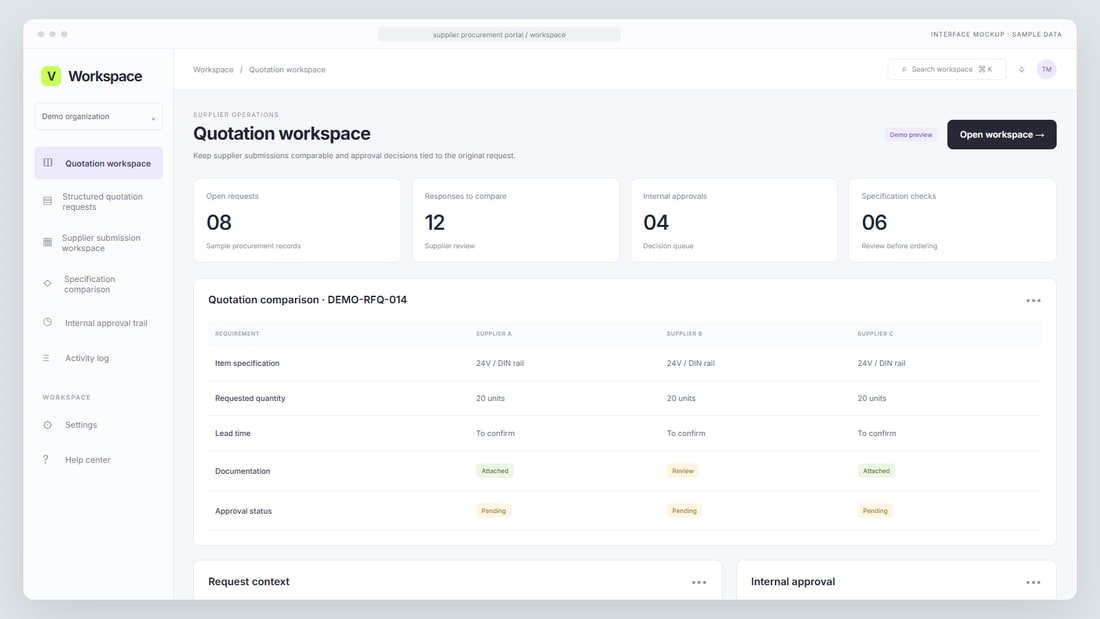Image resolution: width=1100 pixels, height=619 pixels.
Task: Select the Open requests 08 card
Action: tap(297, 220)
